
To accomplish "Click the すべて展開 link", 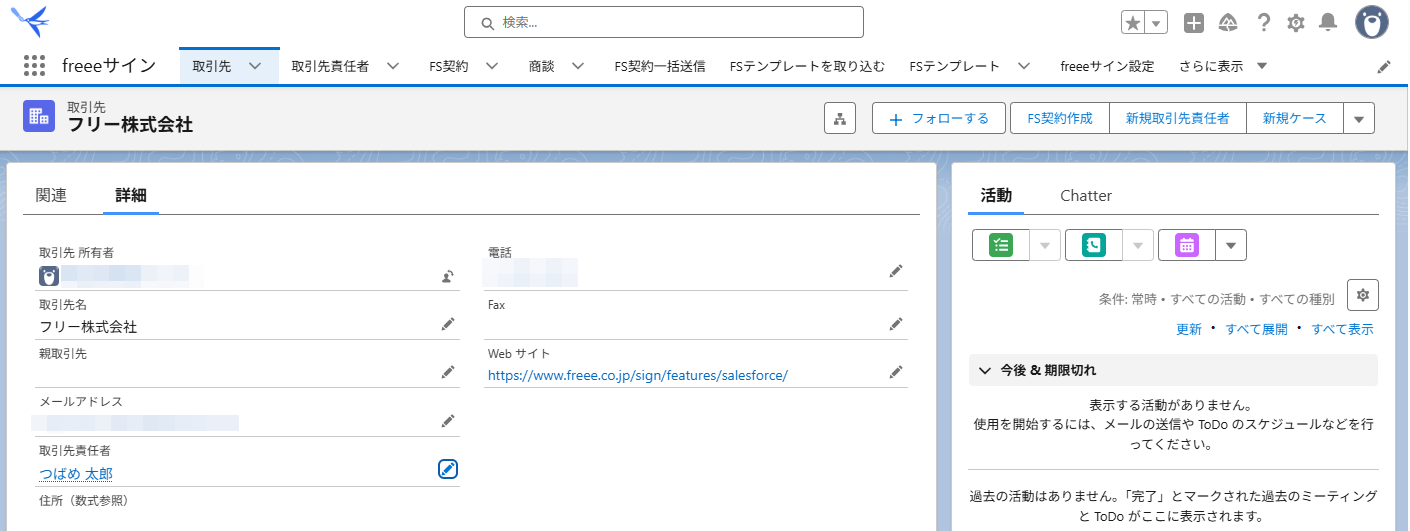I will click(x=1256, y=329).
